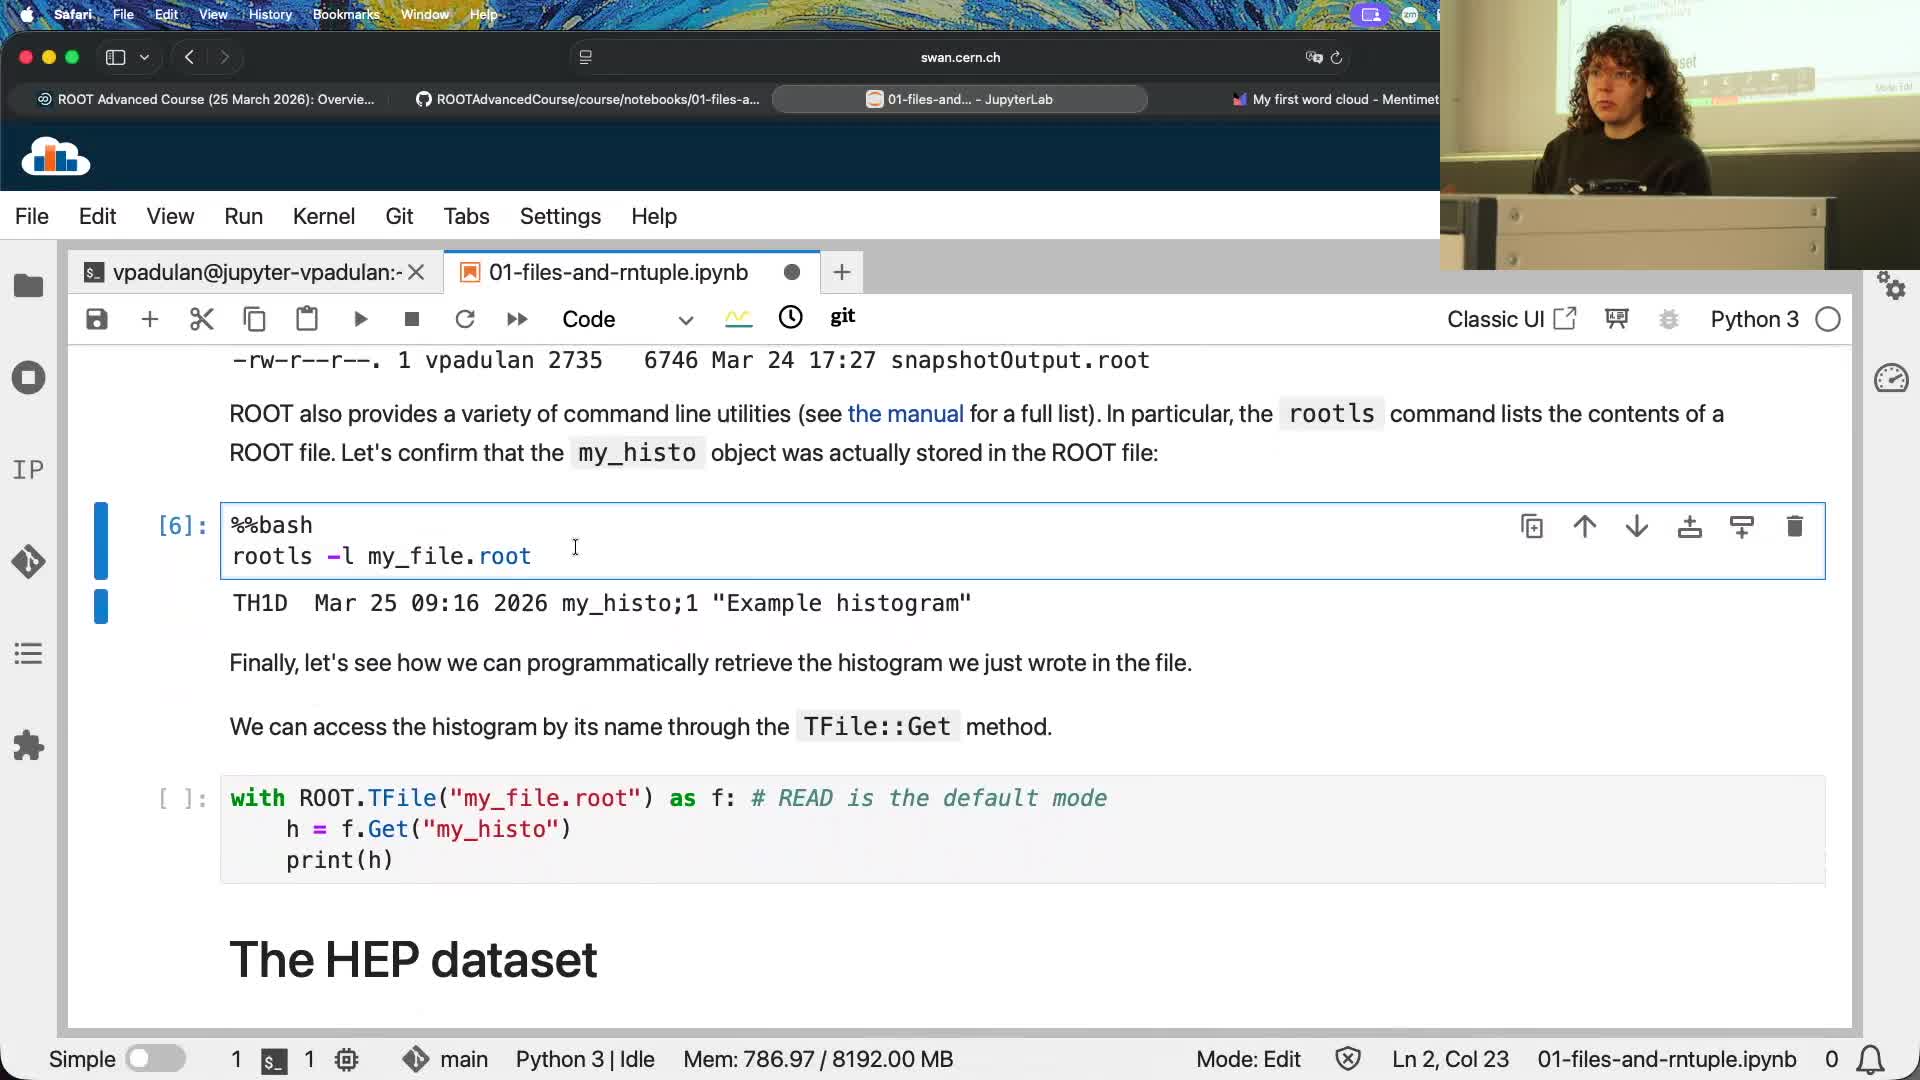Screen dimensions: 1920x1080
Task: Click the main git branch indicator in status bar
Action: point(446,1059)
